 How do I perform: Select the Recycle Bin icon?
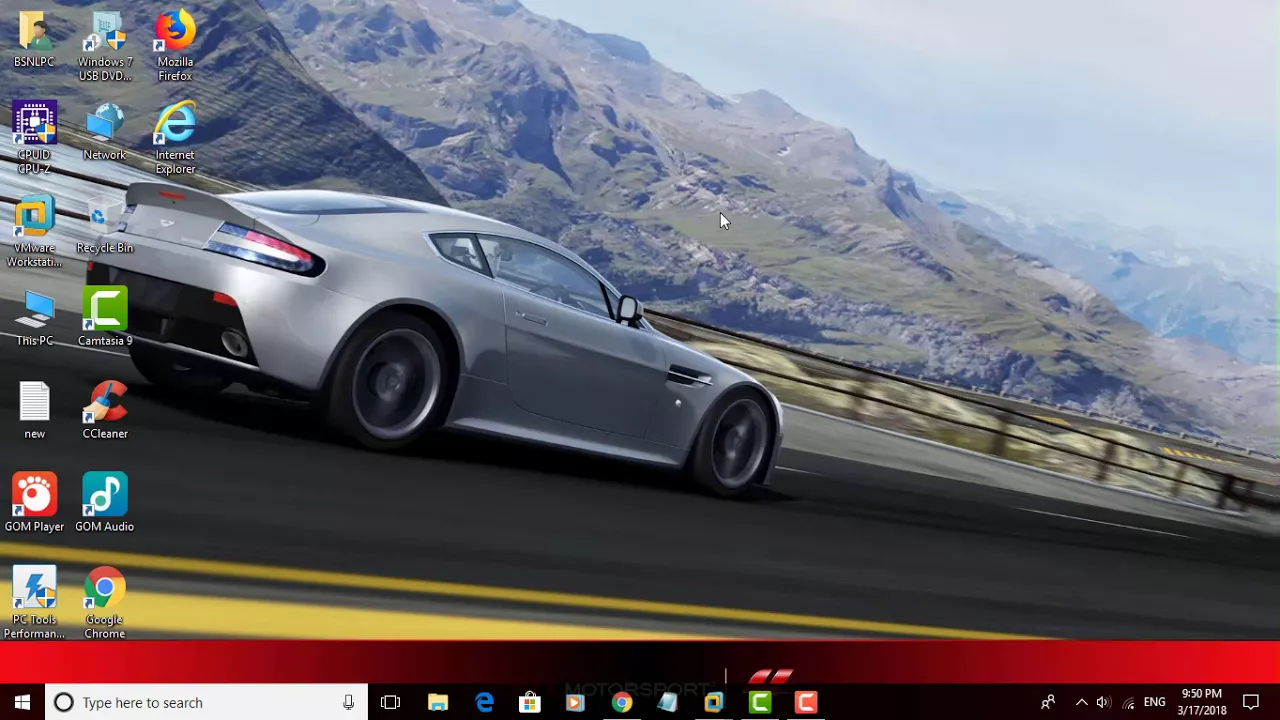click(105, 225)
